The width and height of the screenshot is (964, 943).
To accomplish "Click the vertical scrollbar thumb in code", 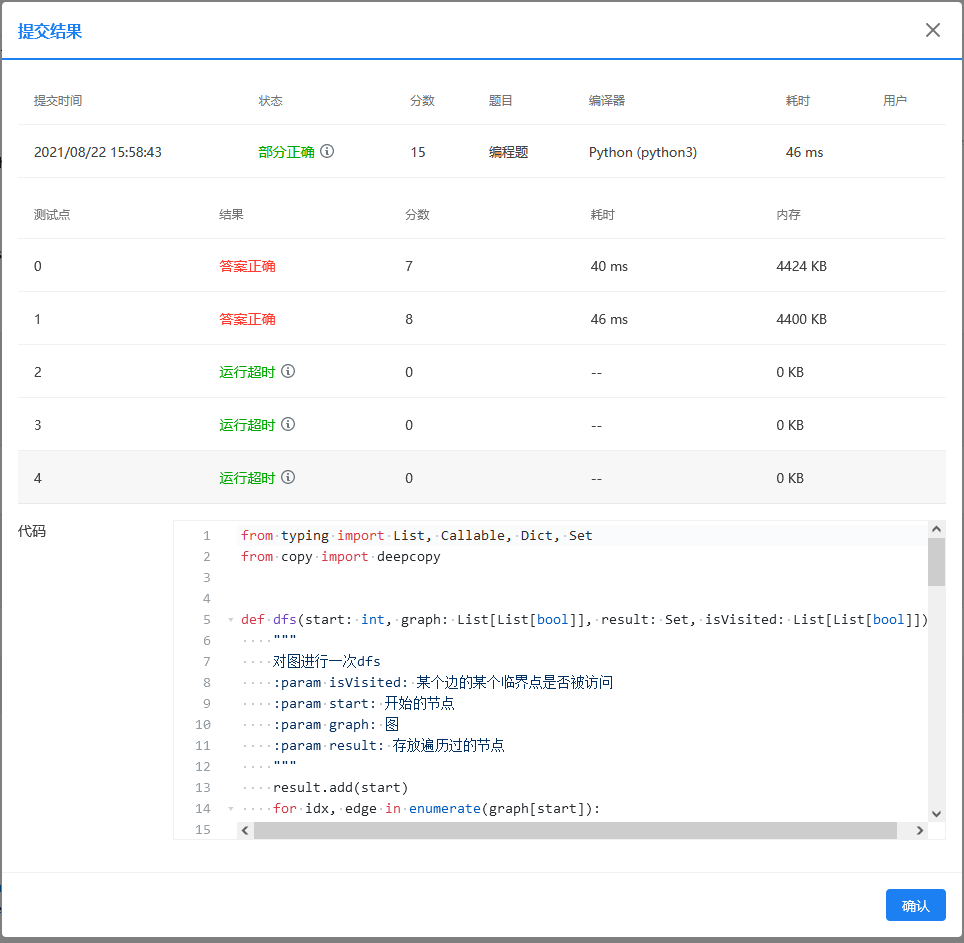I will click(x=936, y=562).
